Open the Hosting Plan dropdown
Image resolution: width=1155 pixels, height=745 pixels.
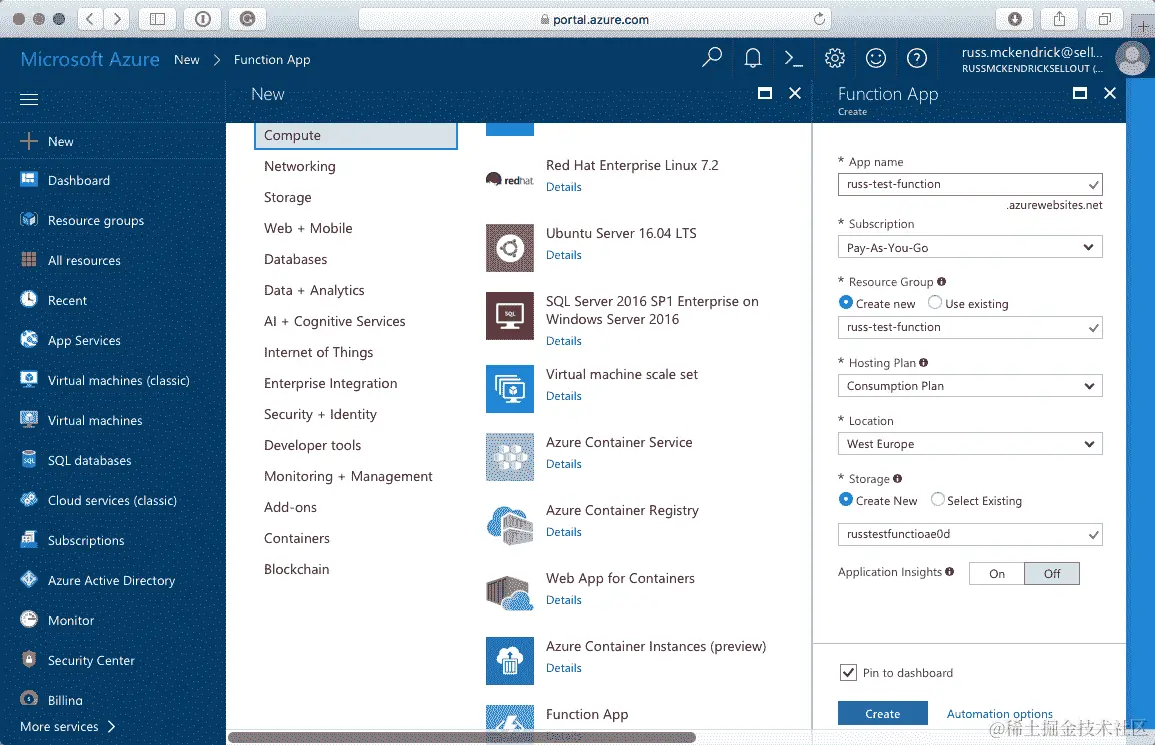[970, 385]
